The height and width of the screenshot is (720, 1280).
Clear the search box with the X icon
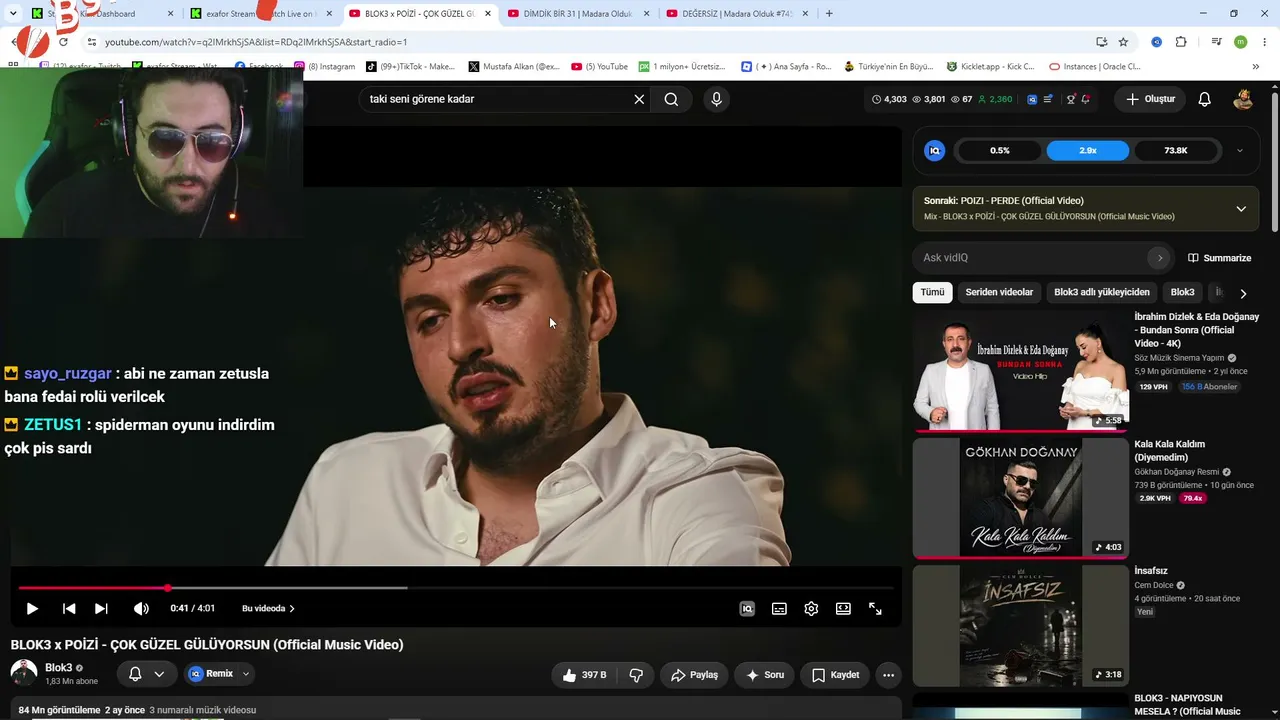[639, 99]
